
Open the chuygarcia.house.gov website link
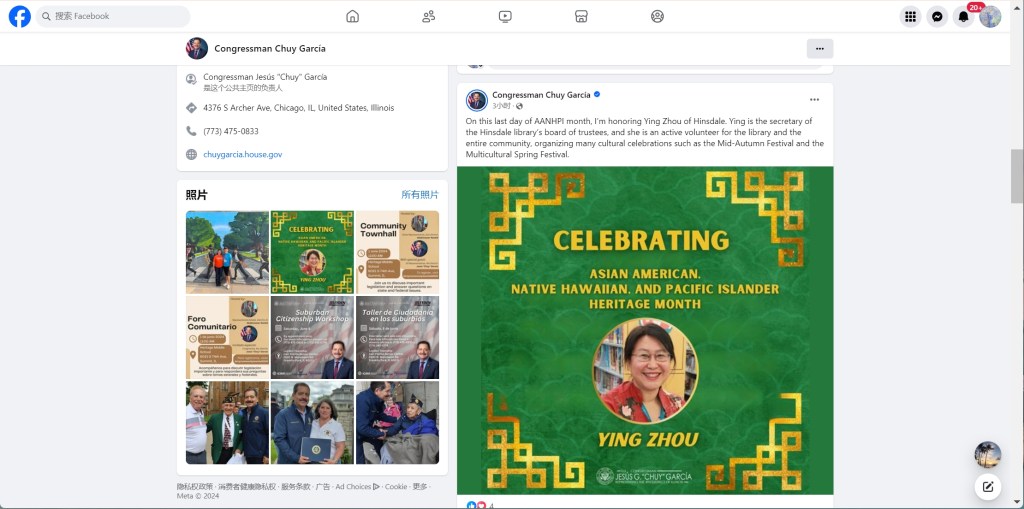coord(243,155)
